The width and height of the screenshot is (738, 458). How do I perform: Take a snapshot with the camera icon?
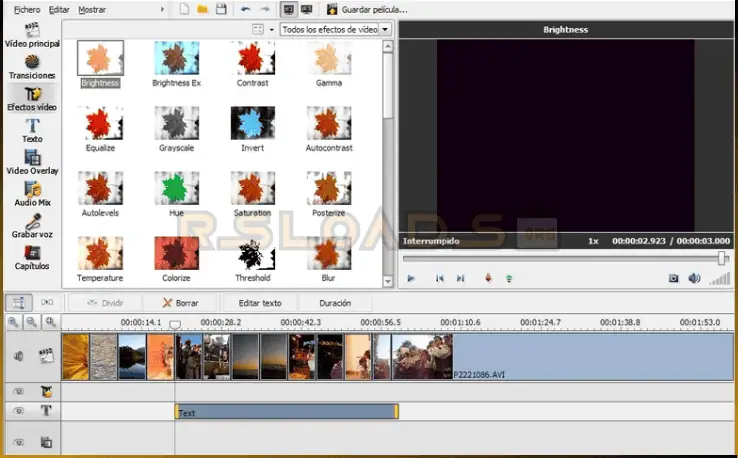coord(673,278)
